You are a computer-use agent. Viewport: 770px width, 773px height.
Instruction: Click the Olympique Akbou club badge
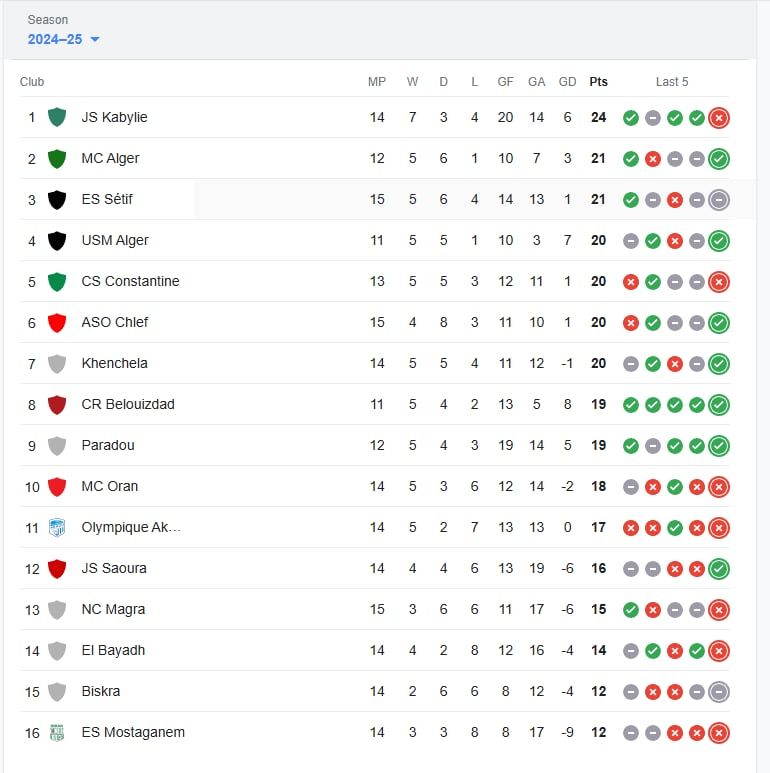tap(57, 527)
